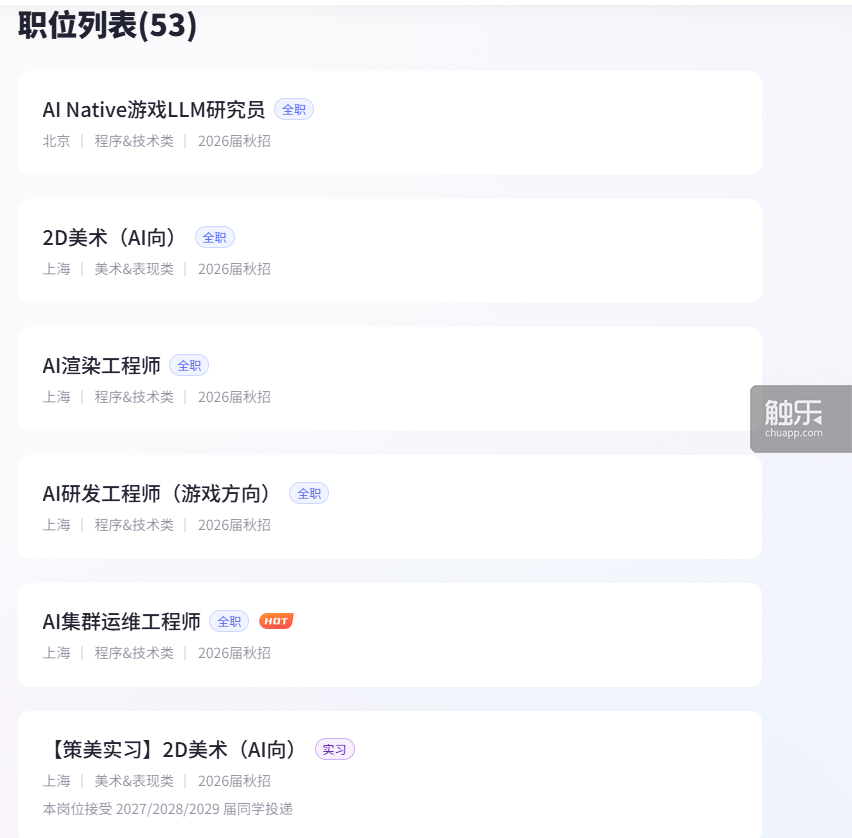This screenshot has height=838, width=852.
Task: Click 全职 tag beside AI Native游戏LLM研究员
Action: [x=294, y=109]
